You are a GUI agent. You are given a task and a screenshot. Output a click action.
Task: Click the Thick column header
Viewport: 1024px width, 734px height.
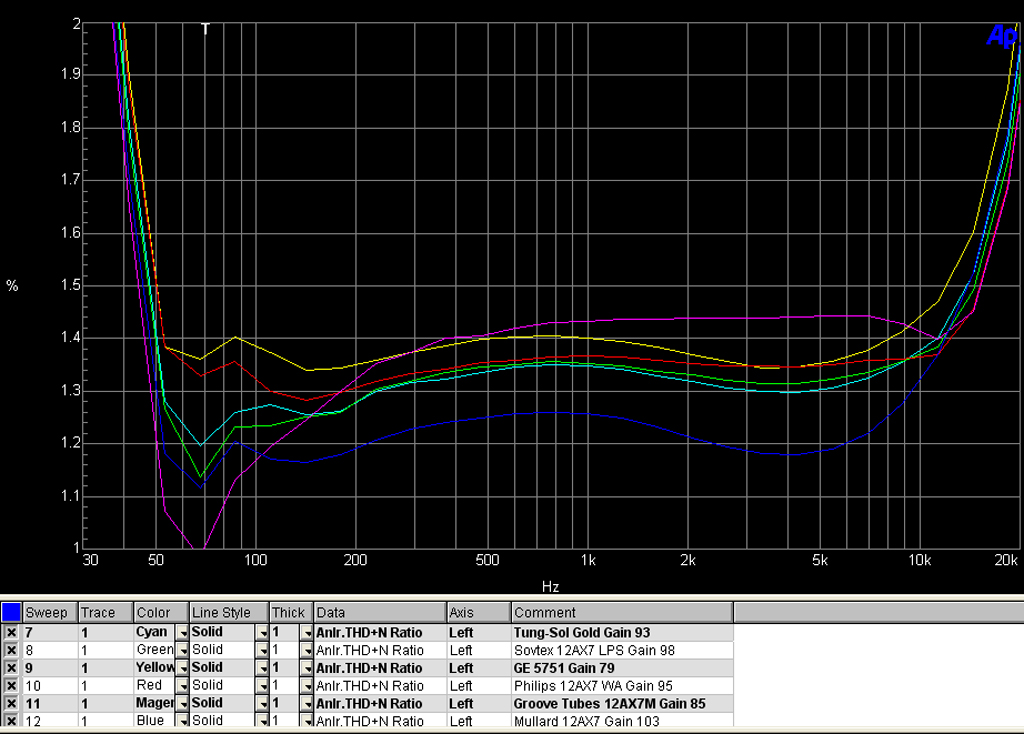coord(291,613)
